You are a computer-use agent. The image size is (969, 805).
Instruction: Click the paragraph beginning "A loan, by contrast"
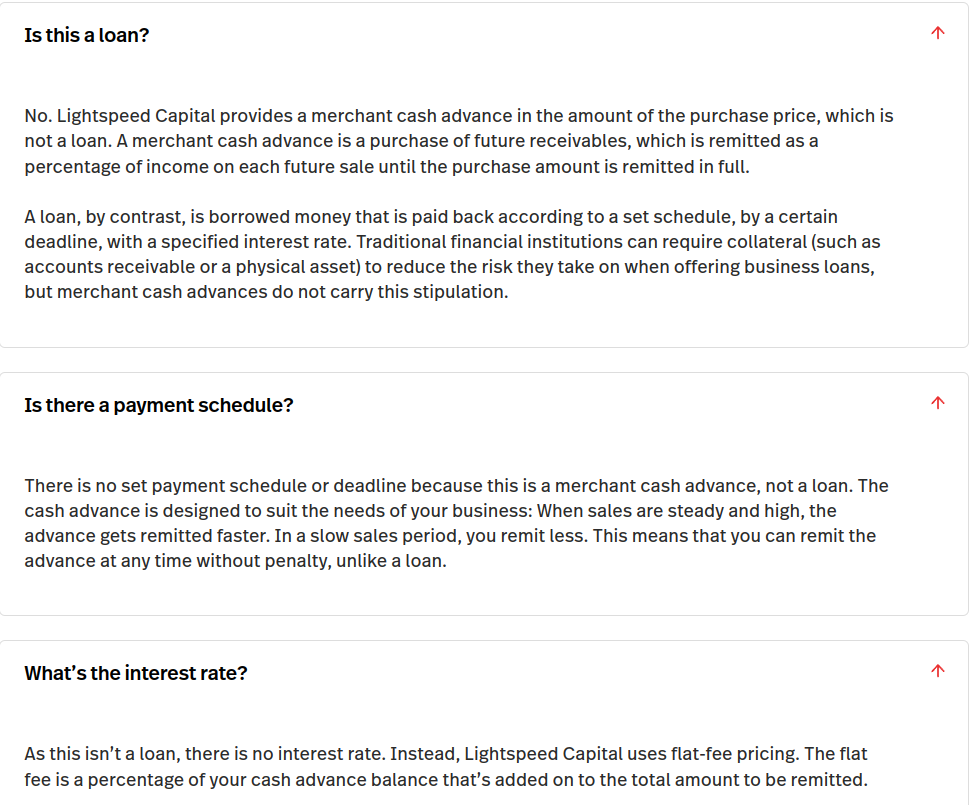[x=452, y=254]
